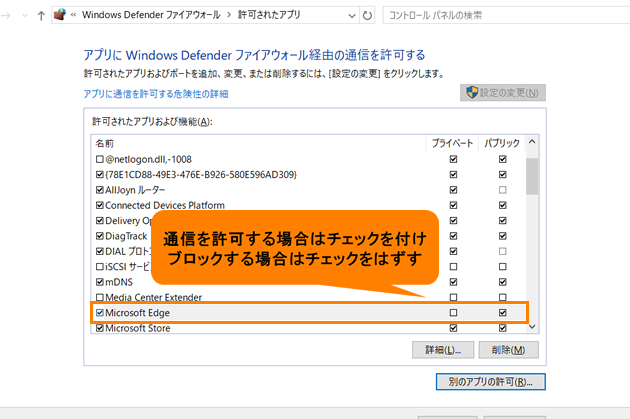Image resolution: width=630 pixels, height=419 pixels.
Task: Click the scroll-down arrow of app list
Action: (x=533, y=327)
